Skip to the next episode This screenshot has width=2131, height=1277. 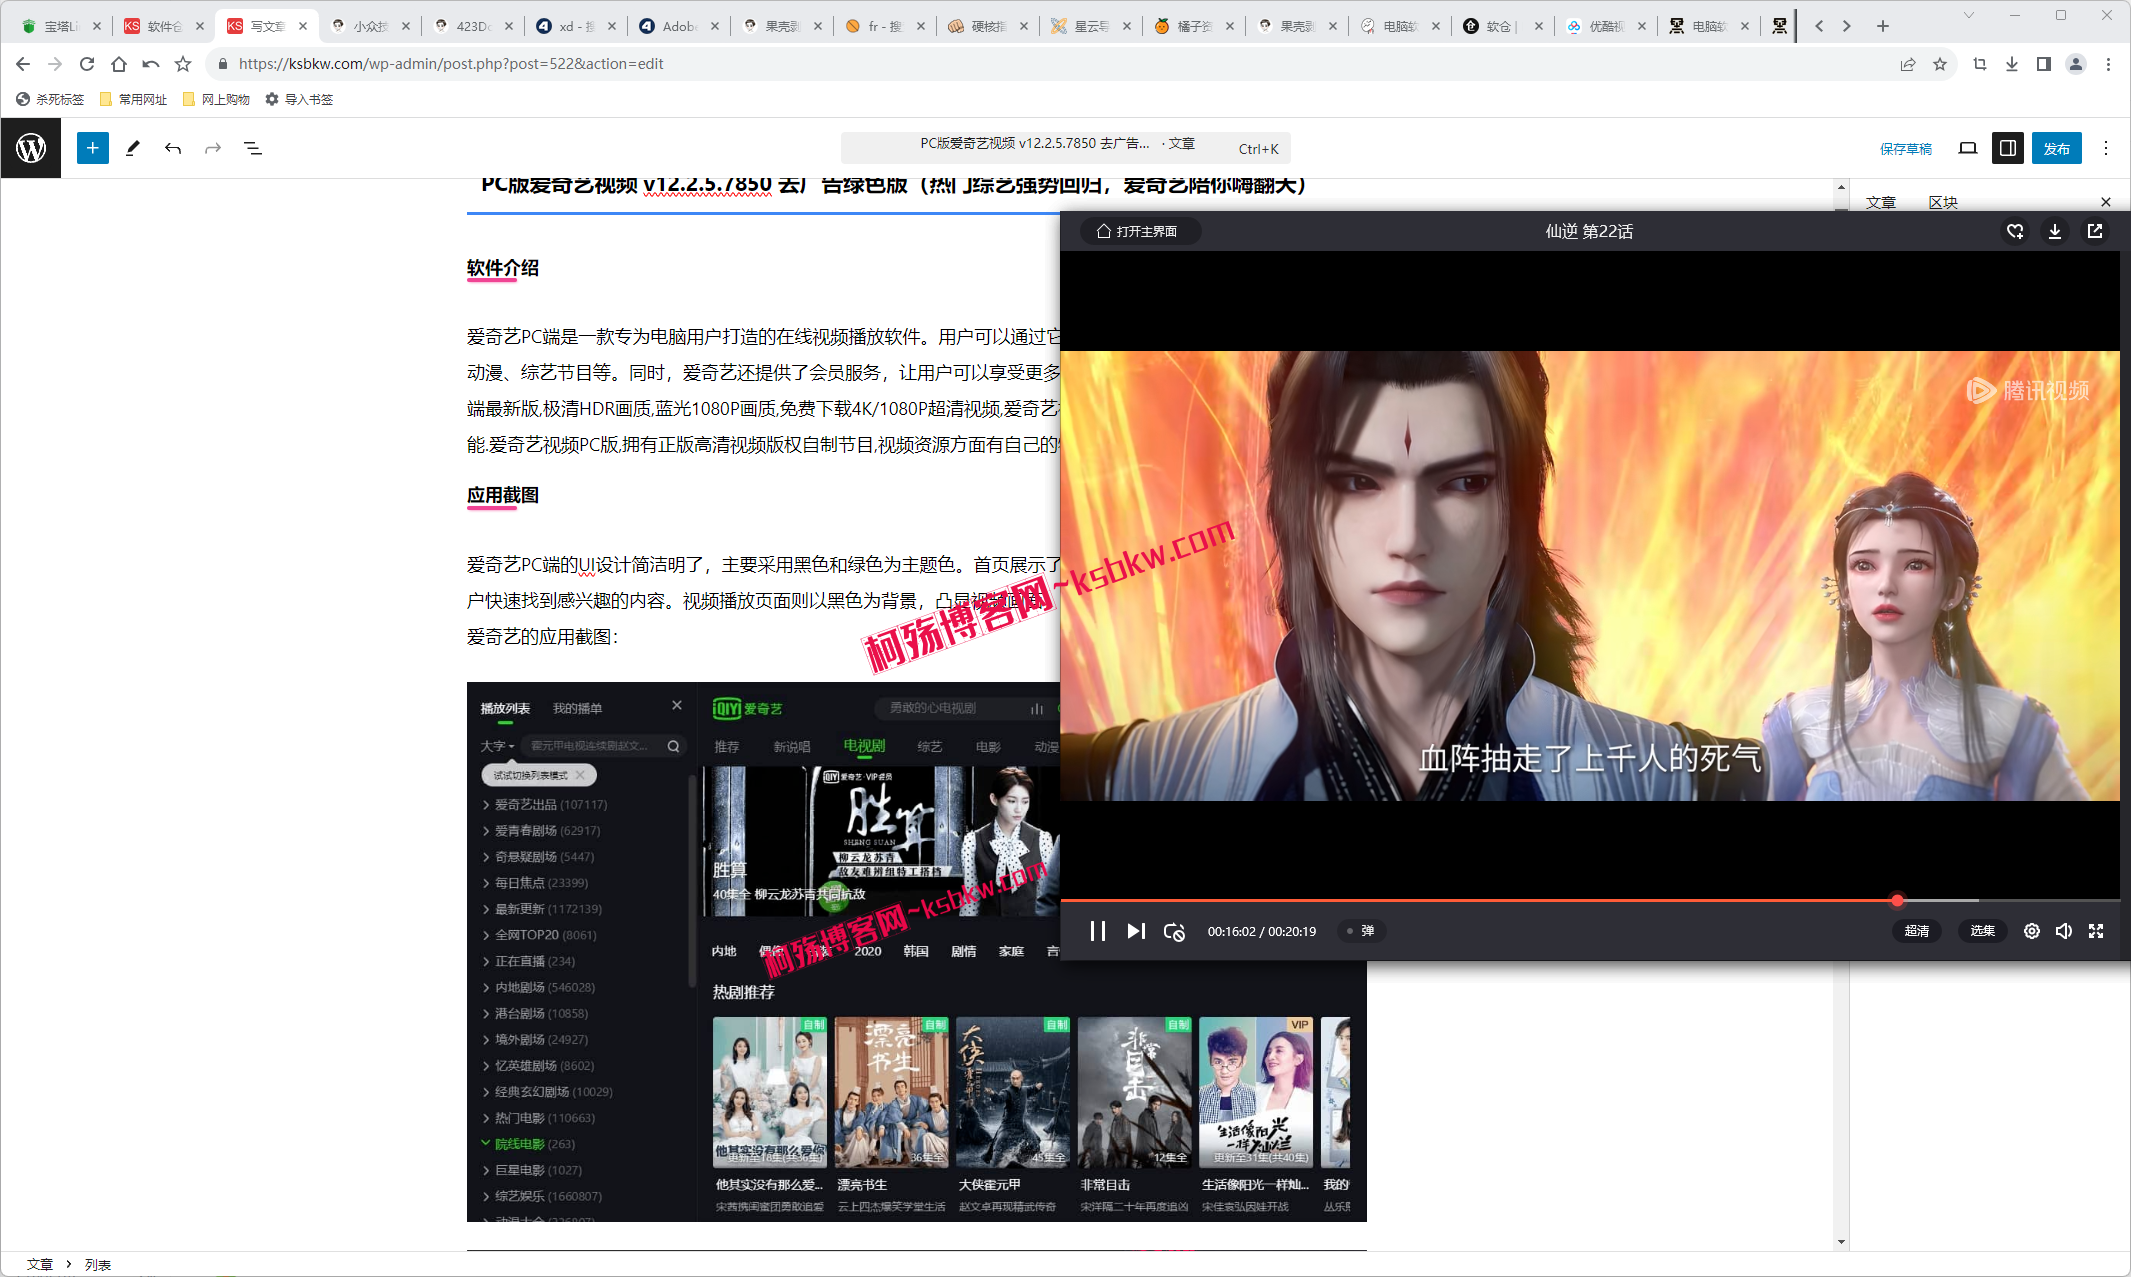pos(1136,931)
